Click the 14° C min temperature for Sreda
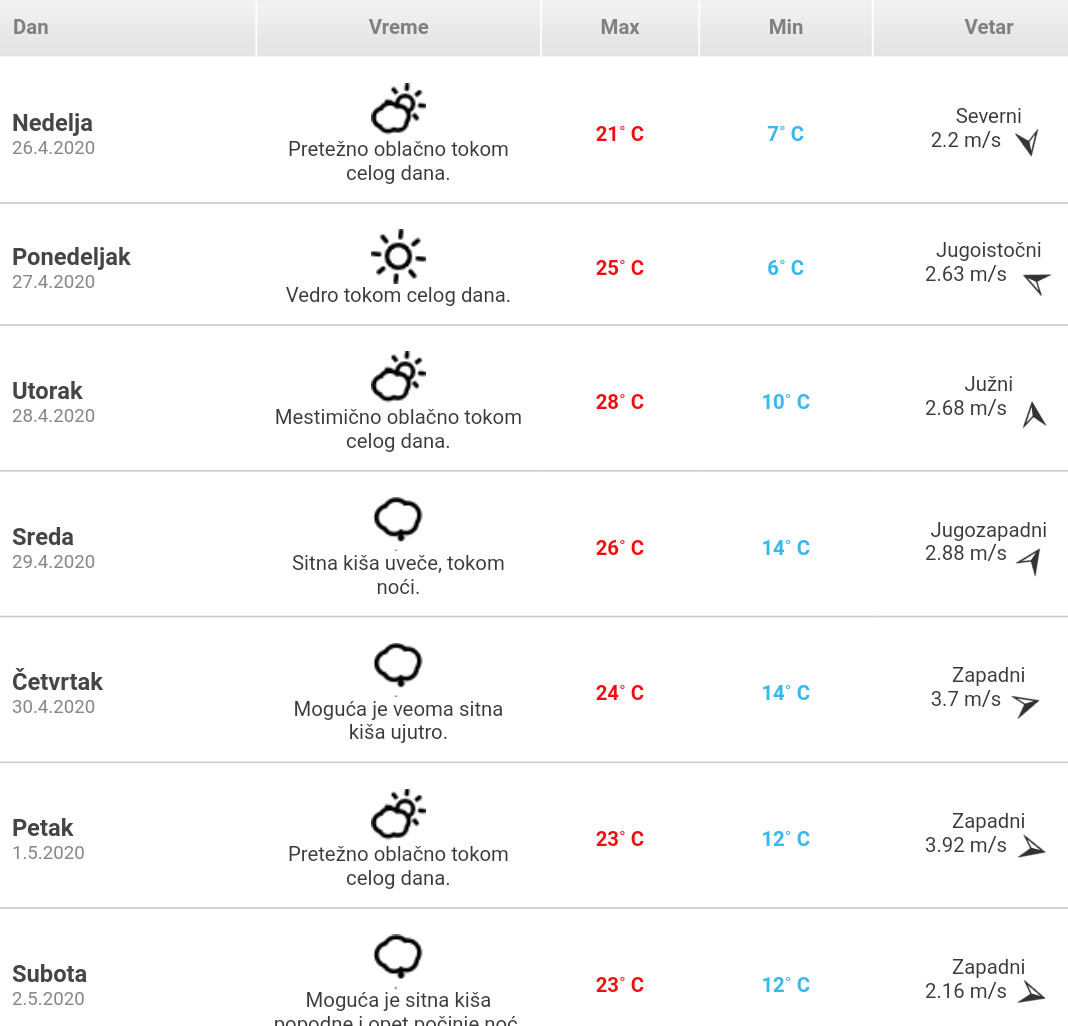 tap(786, 548)
